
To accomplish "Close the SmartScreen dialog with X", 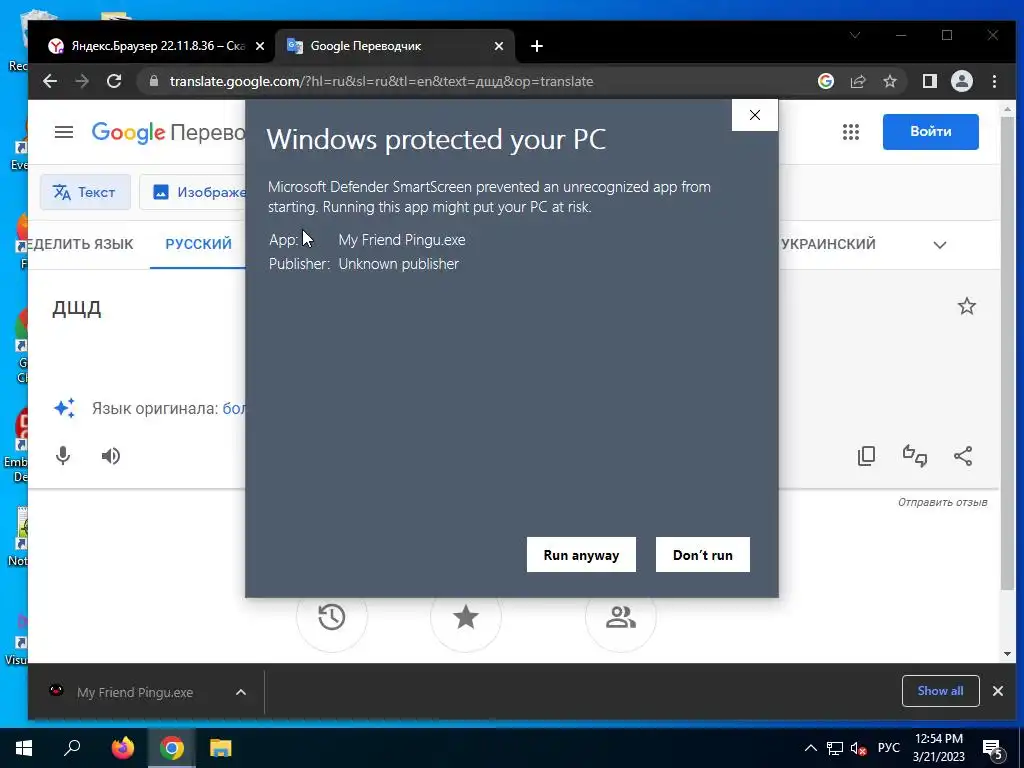I will click(x=755, y=115).
